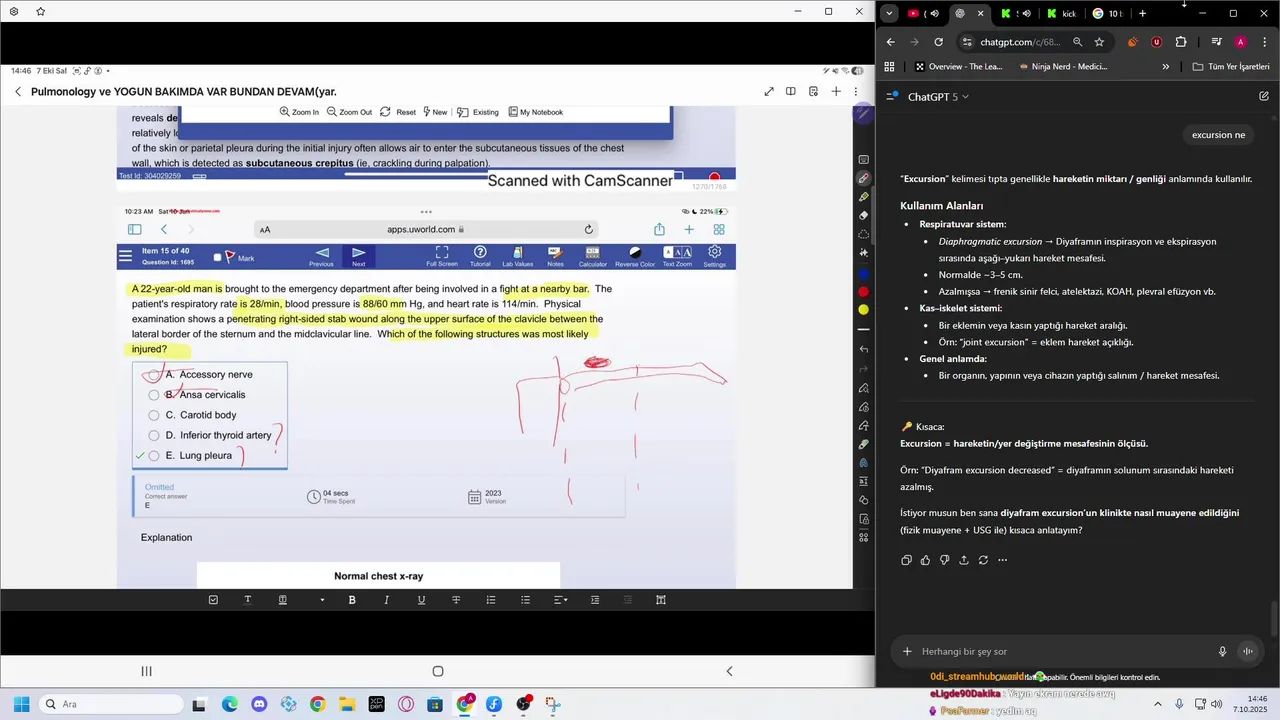Open Overview - The Lea... bookmark
The height and width of the screenshot is (720, 1280).
[x=958, y=67]
